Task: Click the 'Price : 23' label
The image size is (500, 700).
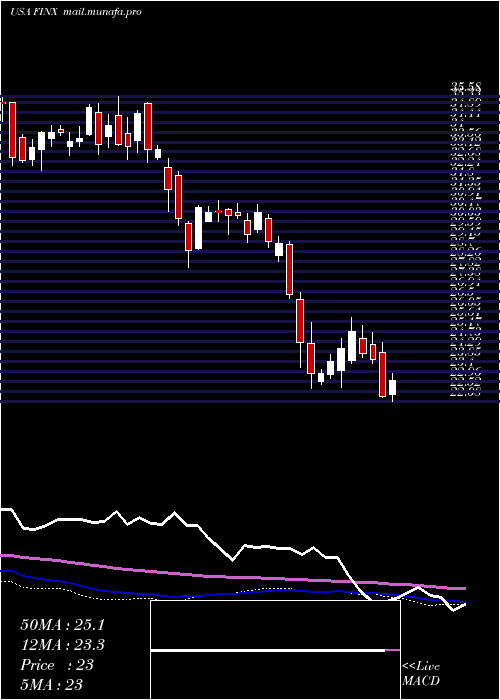Action: (57, 665)
